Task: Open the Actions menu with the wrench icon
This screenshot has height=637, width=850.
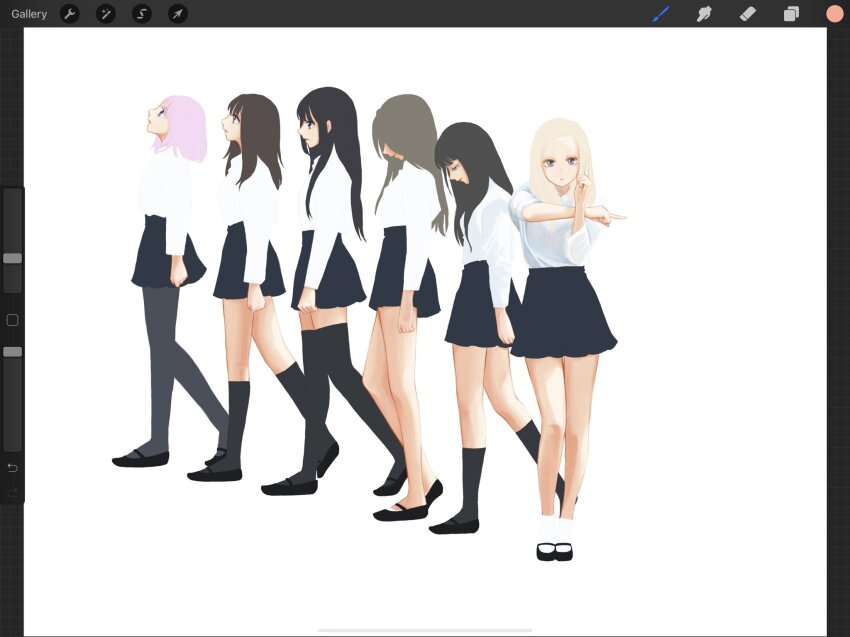Action: pos(69,14)
